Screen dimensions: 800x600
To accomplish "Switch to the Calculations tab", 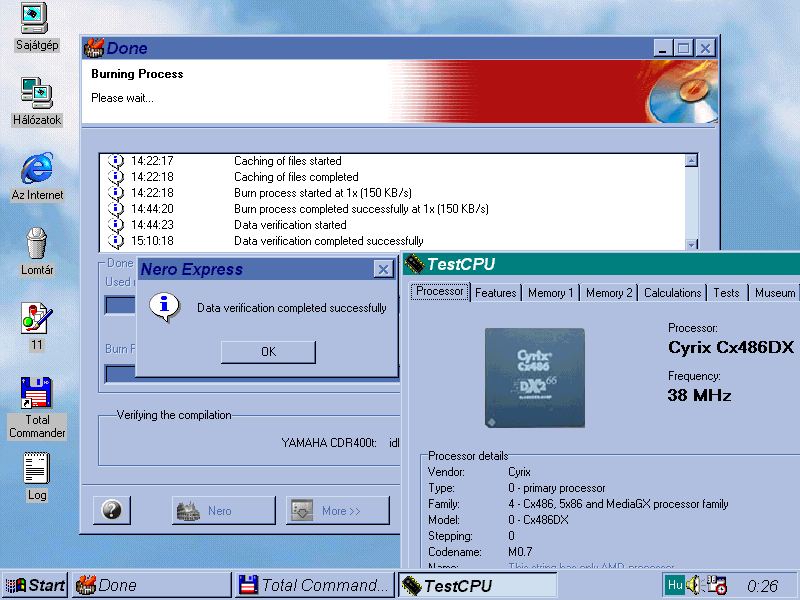I will [672, 293].
